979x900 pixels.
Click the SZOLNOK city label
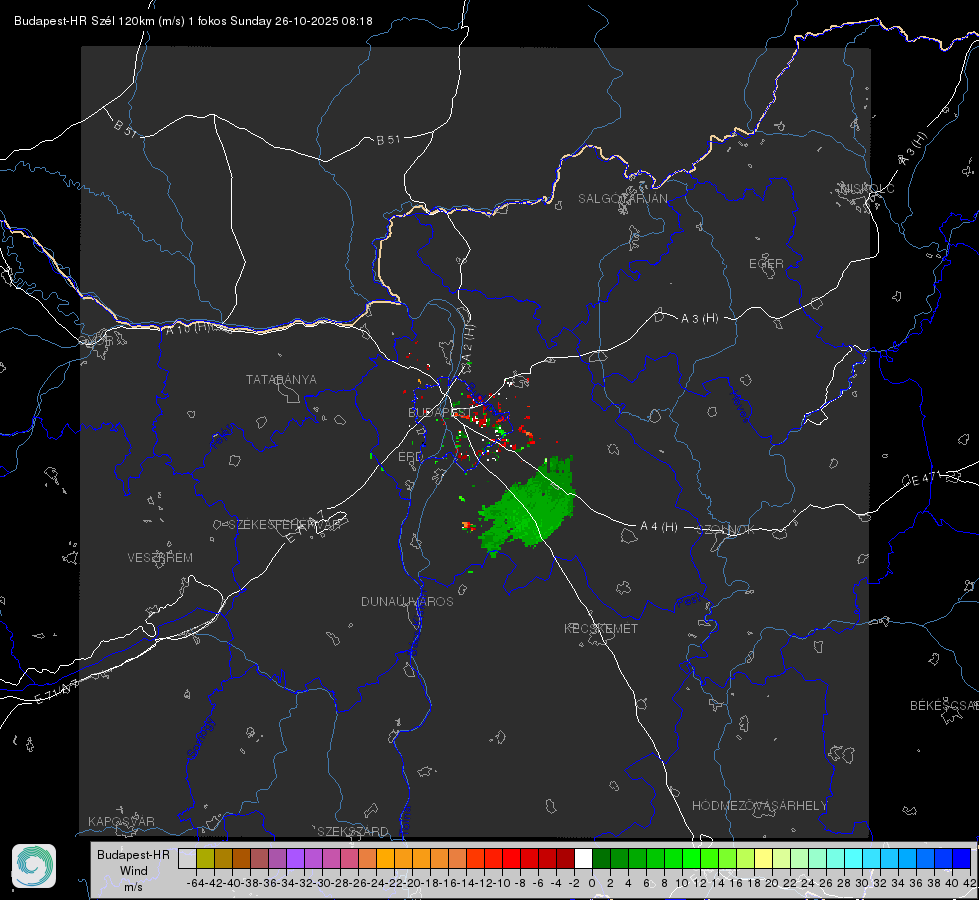click(x=726, y=529)
